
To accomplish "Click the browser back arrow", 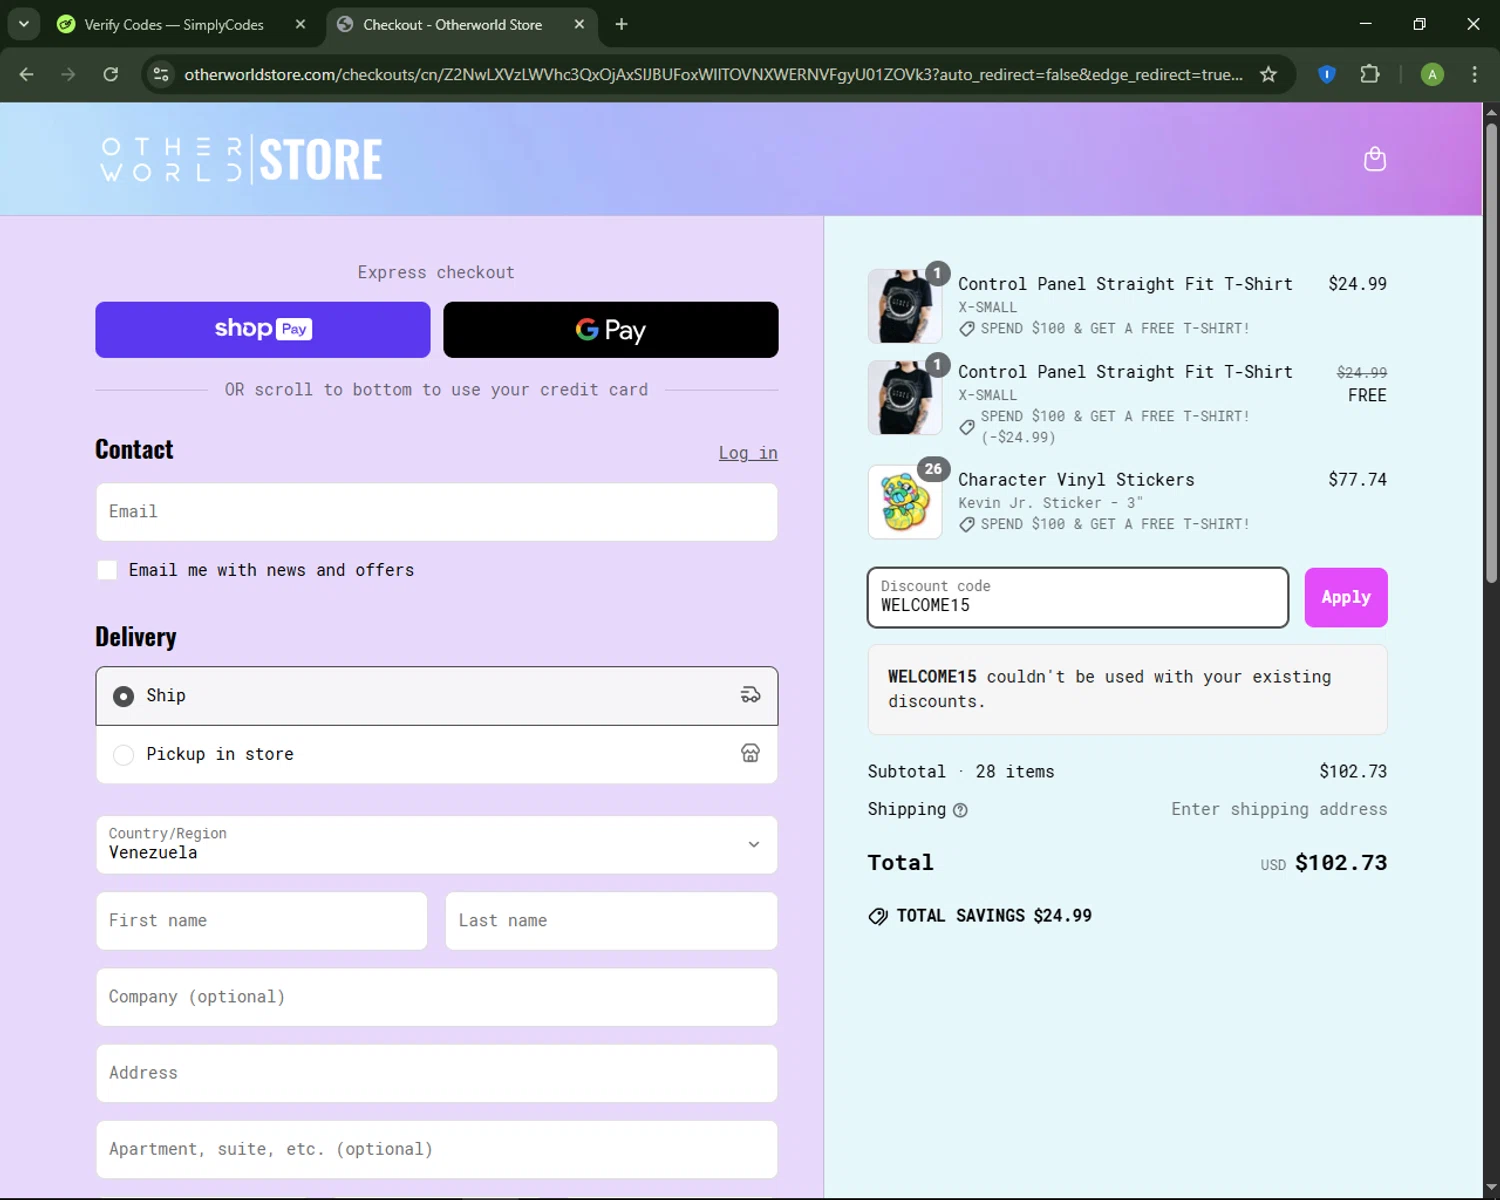I will 27,74.
